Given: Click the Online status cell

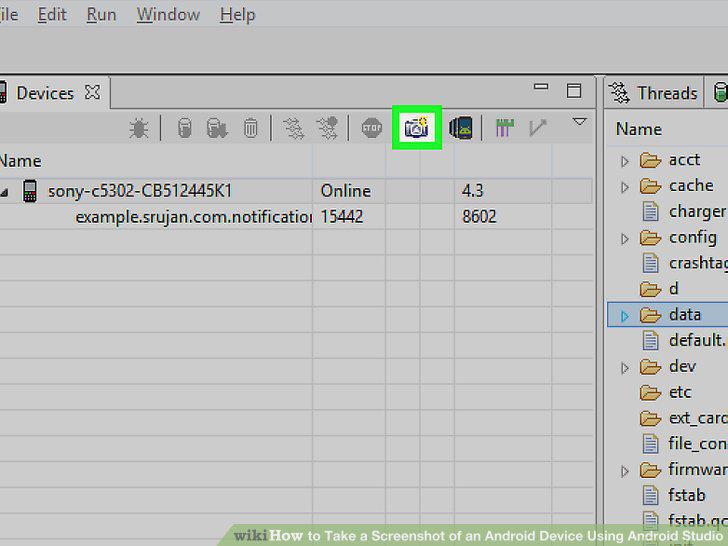Looking at the screenshot, I should tap(345, 191).
